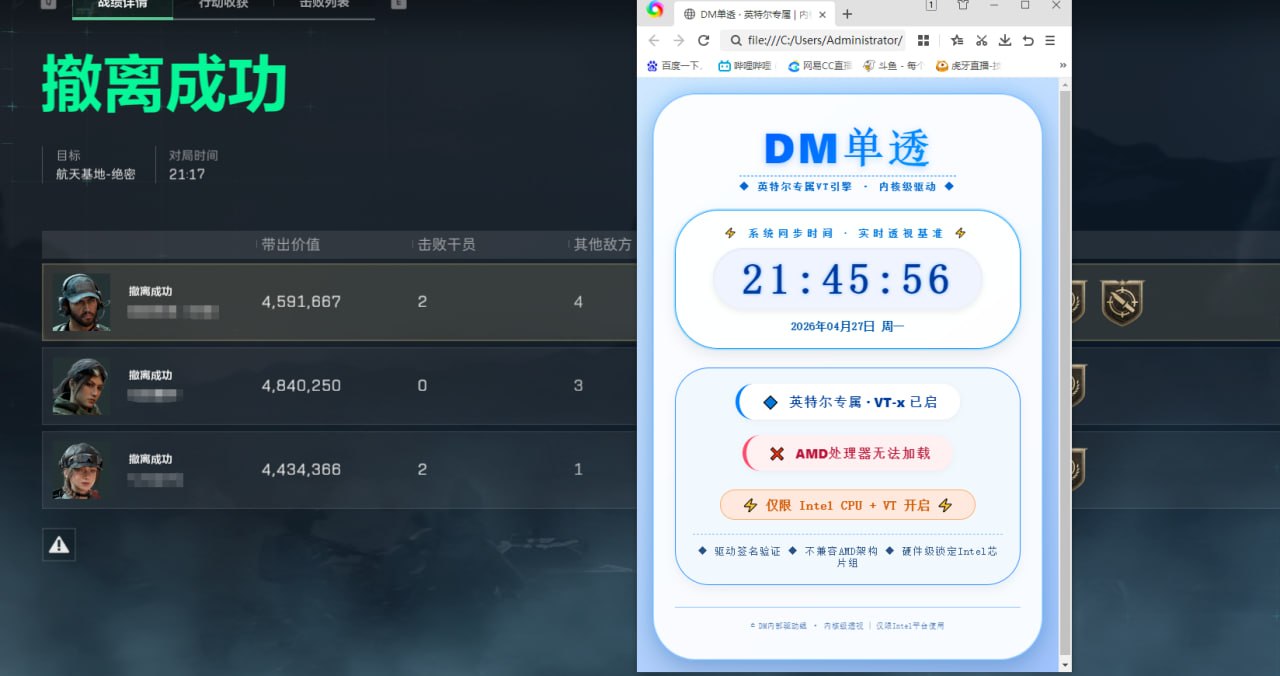Click the 斗鱼 bookmark icon
Screen dimensions: 1280x676
(x=868, y=65)
